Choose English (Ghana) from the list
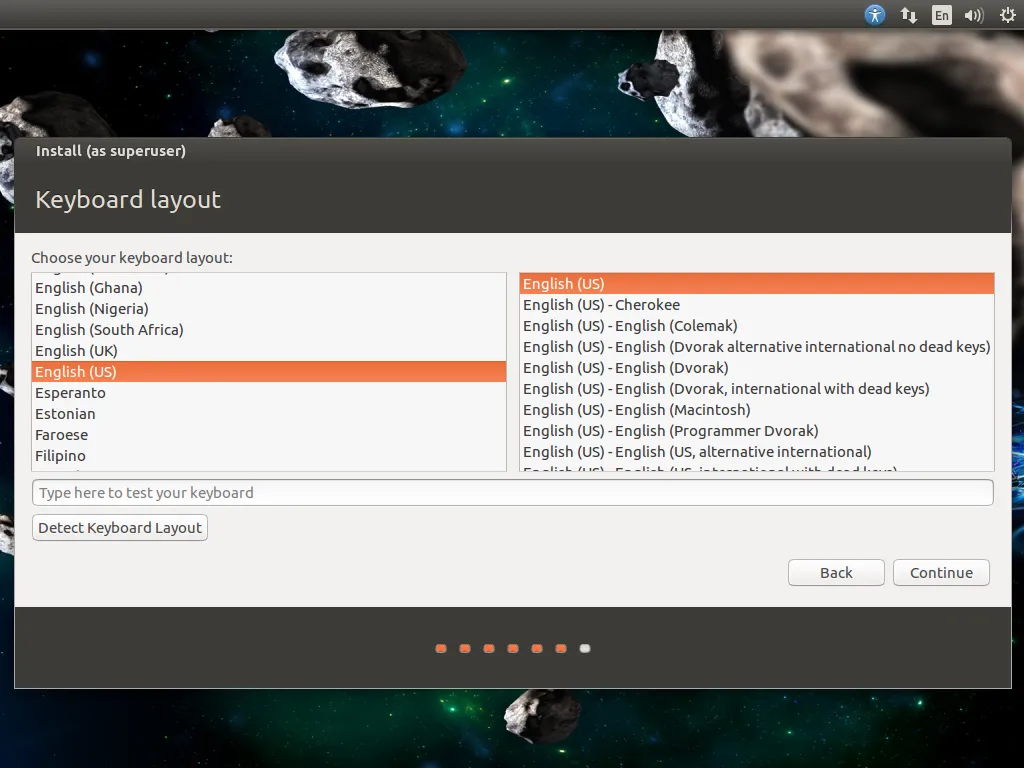The width and height of the screenshot is (1024, 768). 88,288
